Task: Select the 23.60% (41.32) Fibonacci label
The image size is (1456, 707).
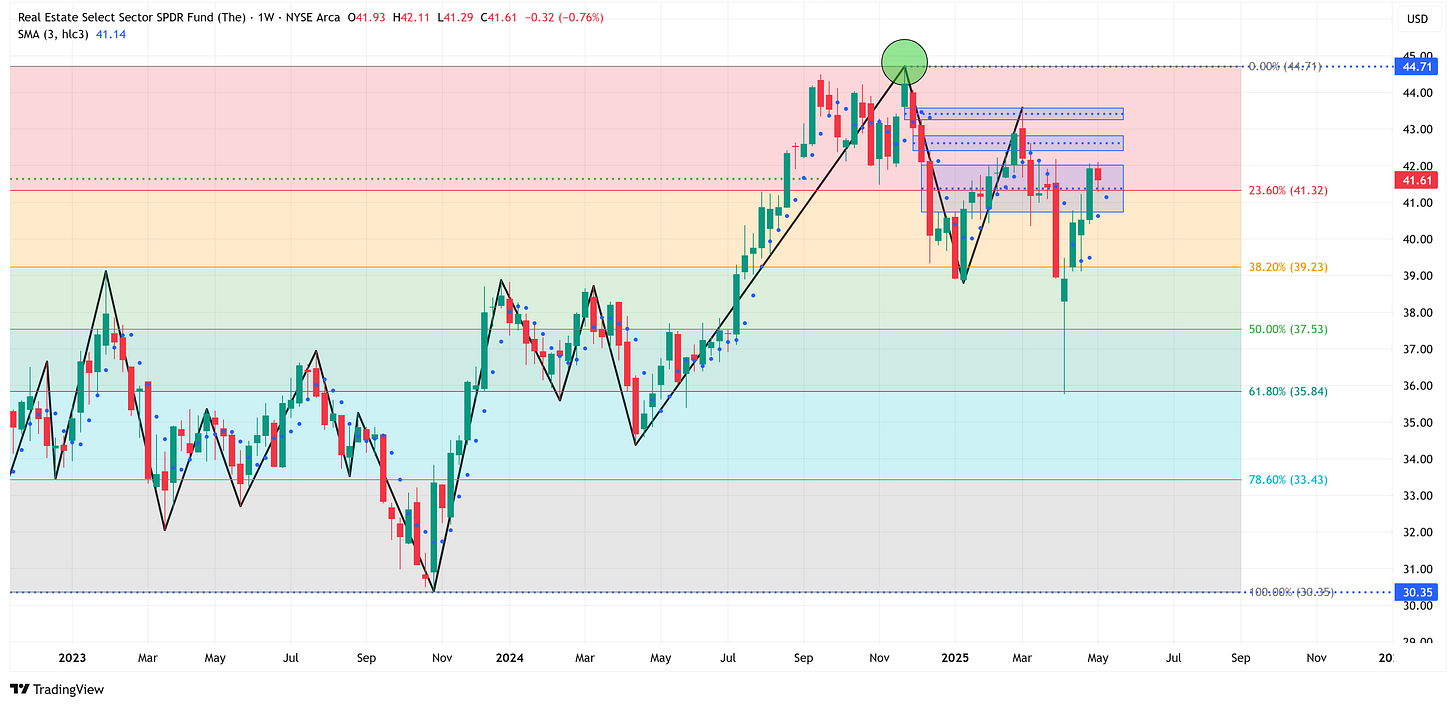Action: [1288, 190]
